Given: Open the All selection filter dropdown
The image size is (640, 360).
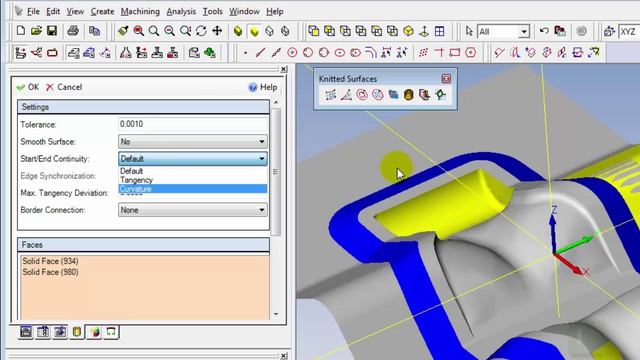Looking at the screenshot, I should click(x=524, y=31).
